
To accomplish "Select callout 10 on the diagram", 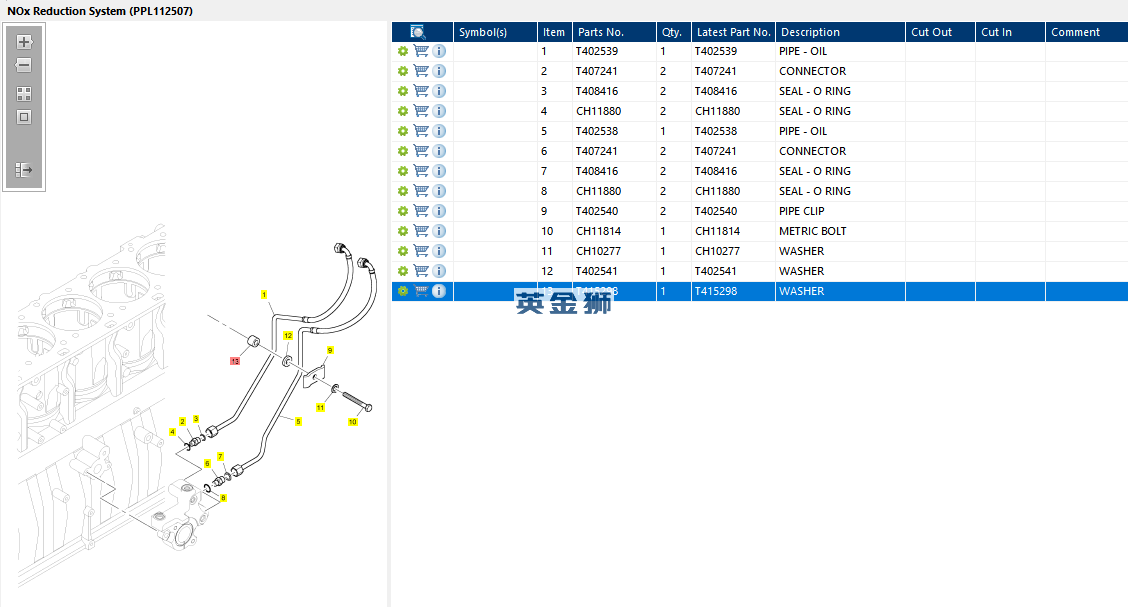I will point(352,422).
